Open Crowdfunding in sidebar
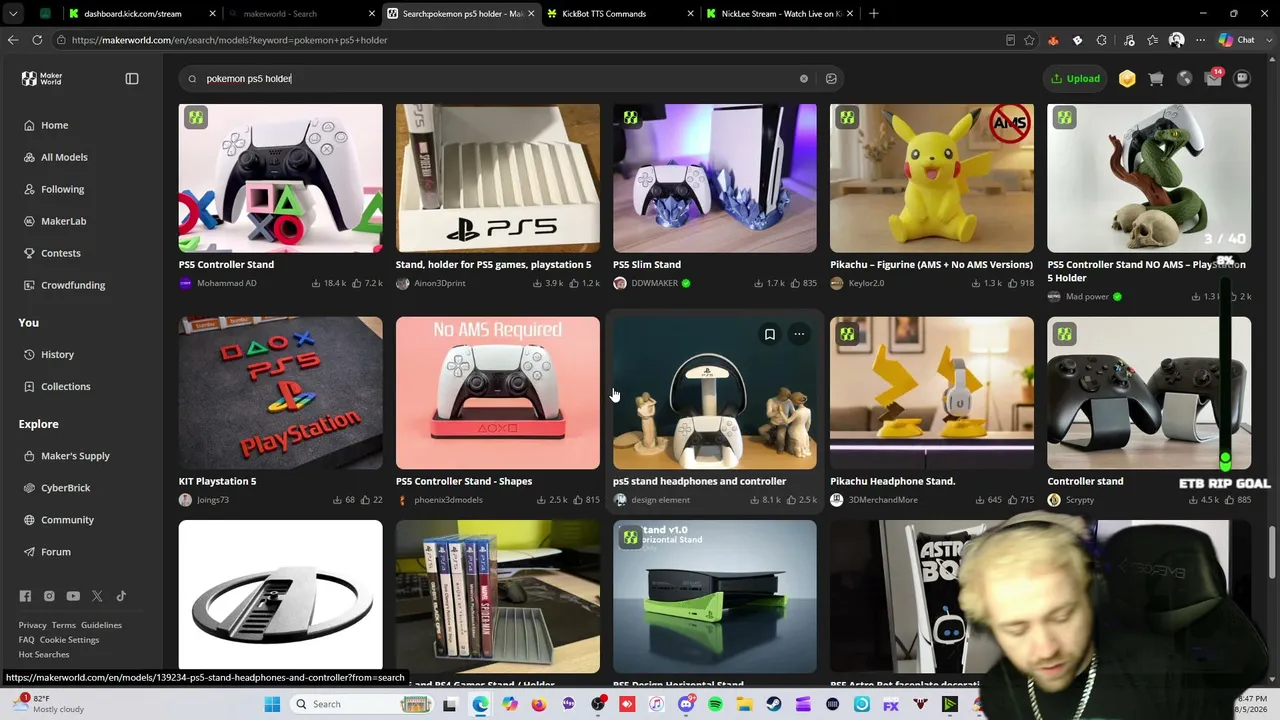 click(72, 285)
